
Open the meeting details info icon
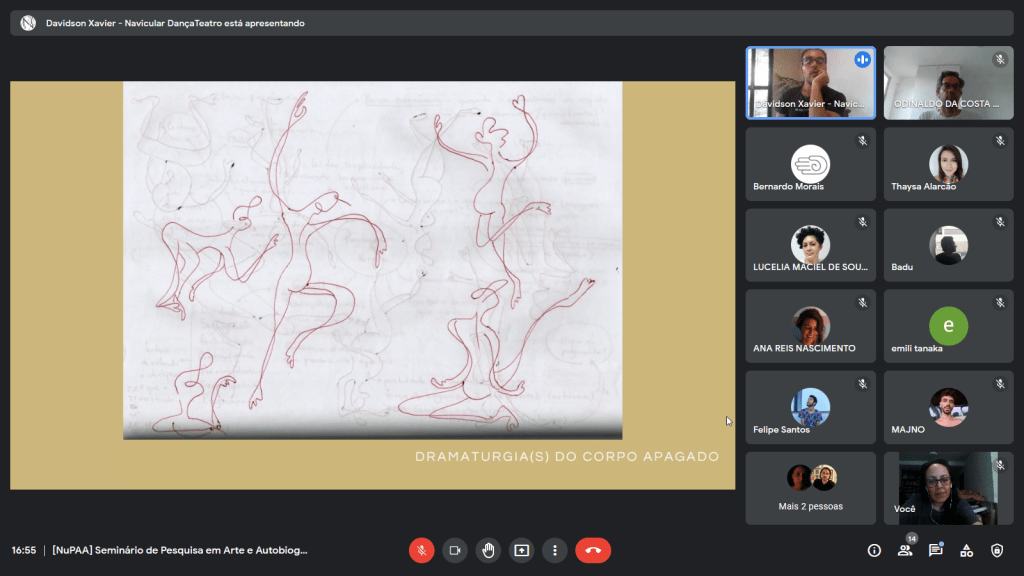874,550
